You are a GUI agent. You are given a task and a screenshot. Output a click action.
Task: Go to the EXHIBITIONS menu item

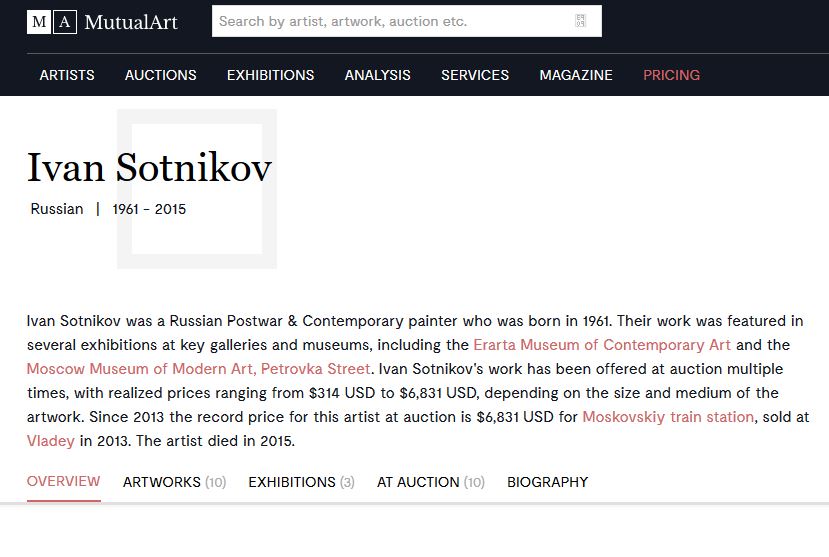coord(271,75)
